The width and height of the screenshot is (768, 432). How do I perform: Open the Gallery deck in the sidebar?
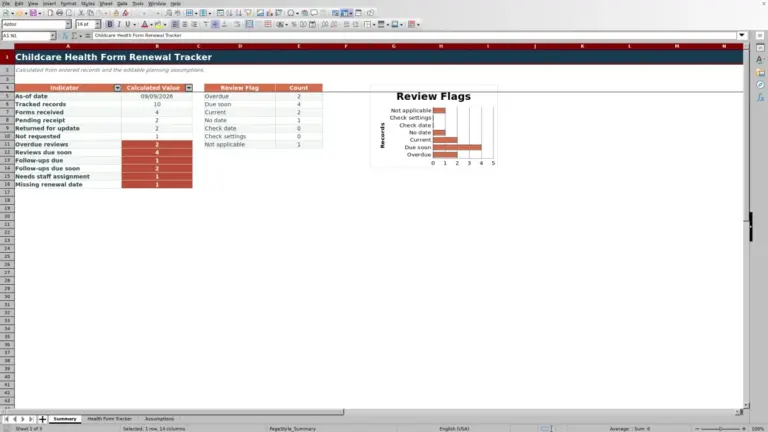coord(760,72)
